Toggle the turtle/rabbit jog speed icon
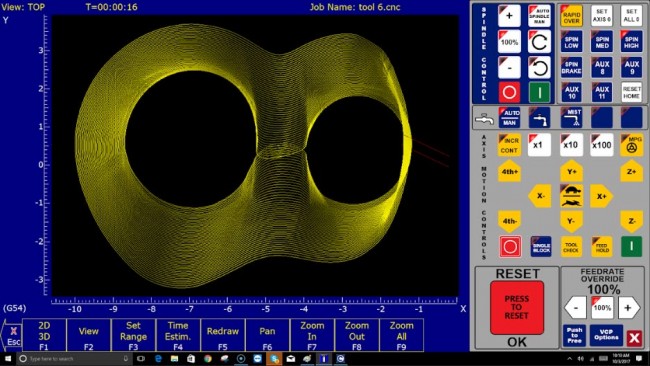Viewport: 650px width, 366px height. pyautogui.click(x=571, y=196)
